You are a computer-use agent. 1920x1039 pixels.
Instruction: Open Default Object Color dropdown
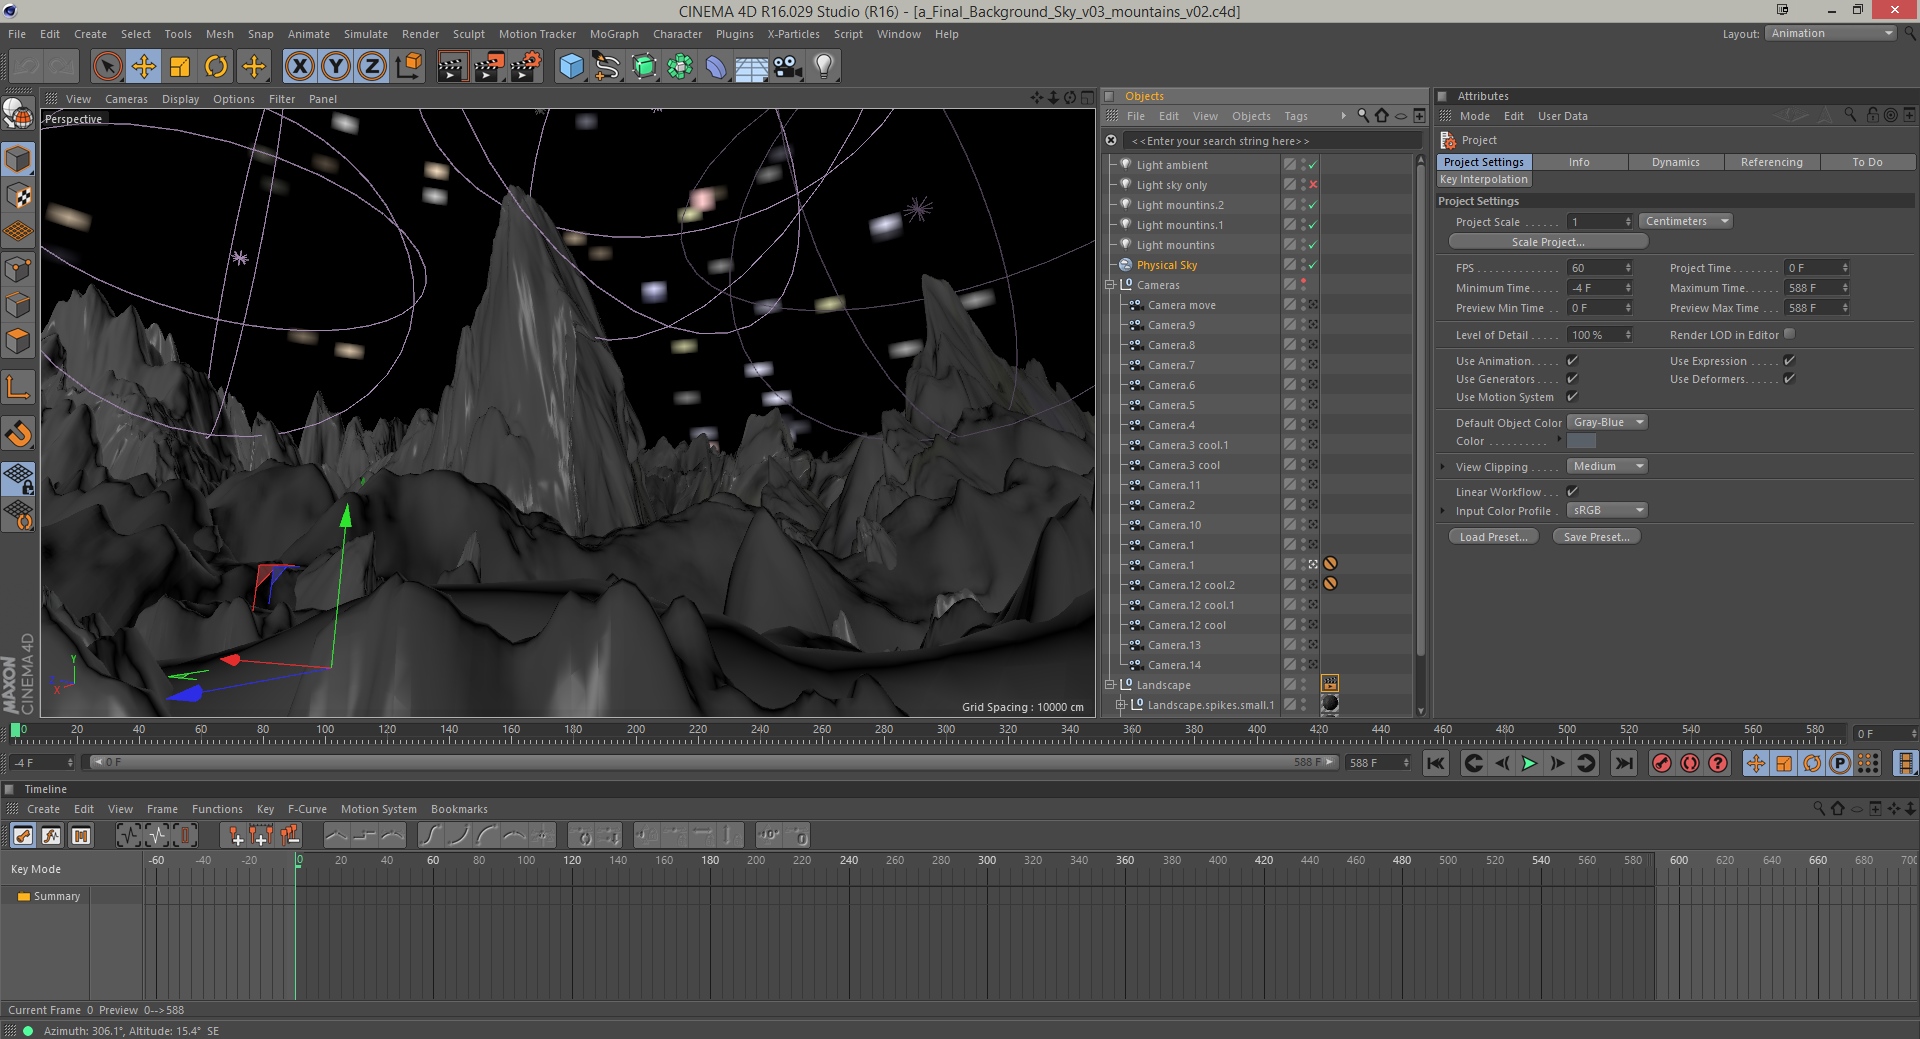1607,423
